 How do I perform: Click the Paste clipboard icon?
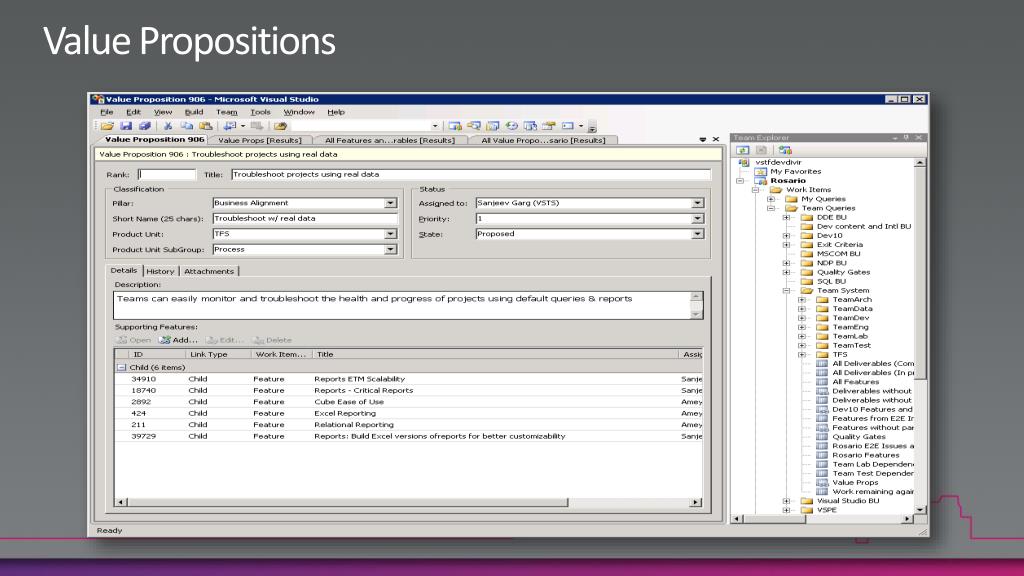click(206, 126)
